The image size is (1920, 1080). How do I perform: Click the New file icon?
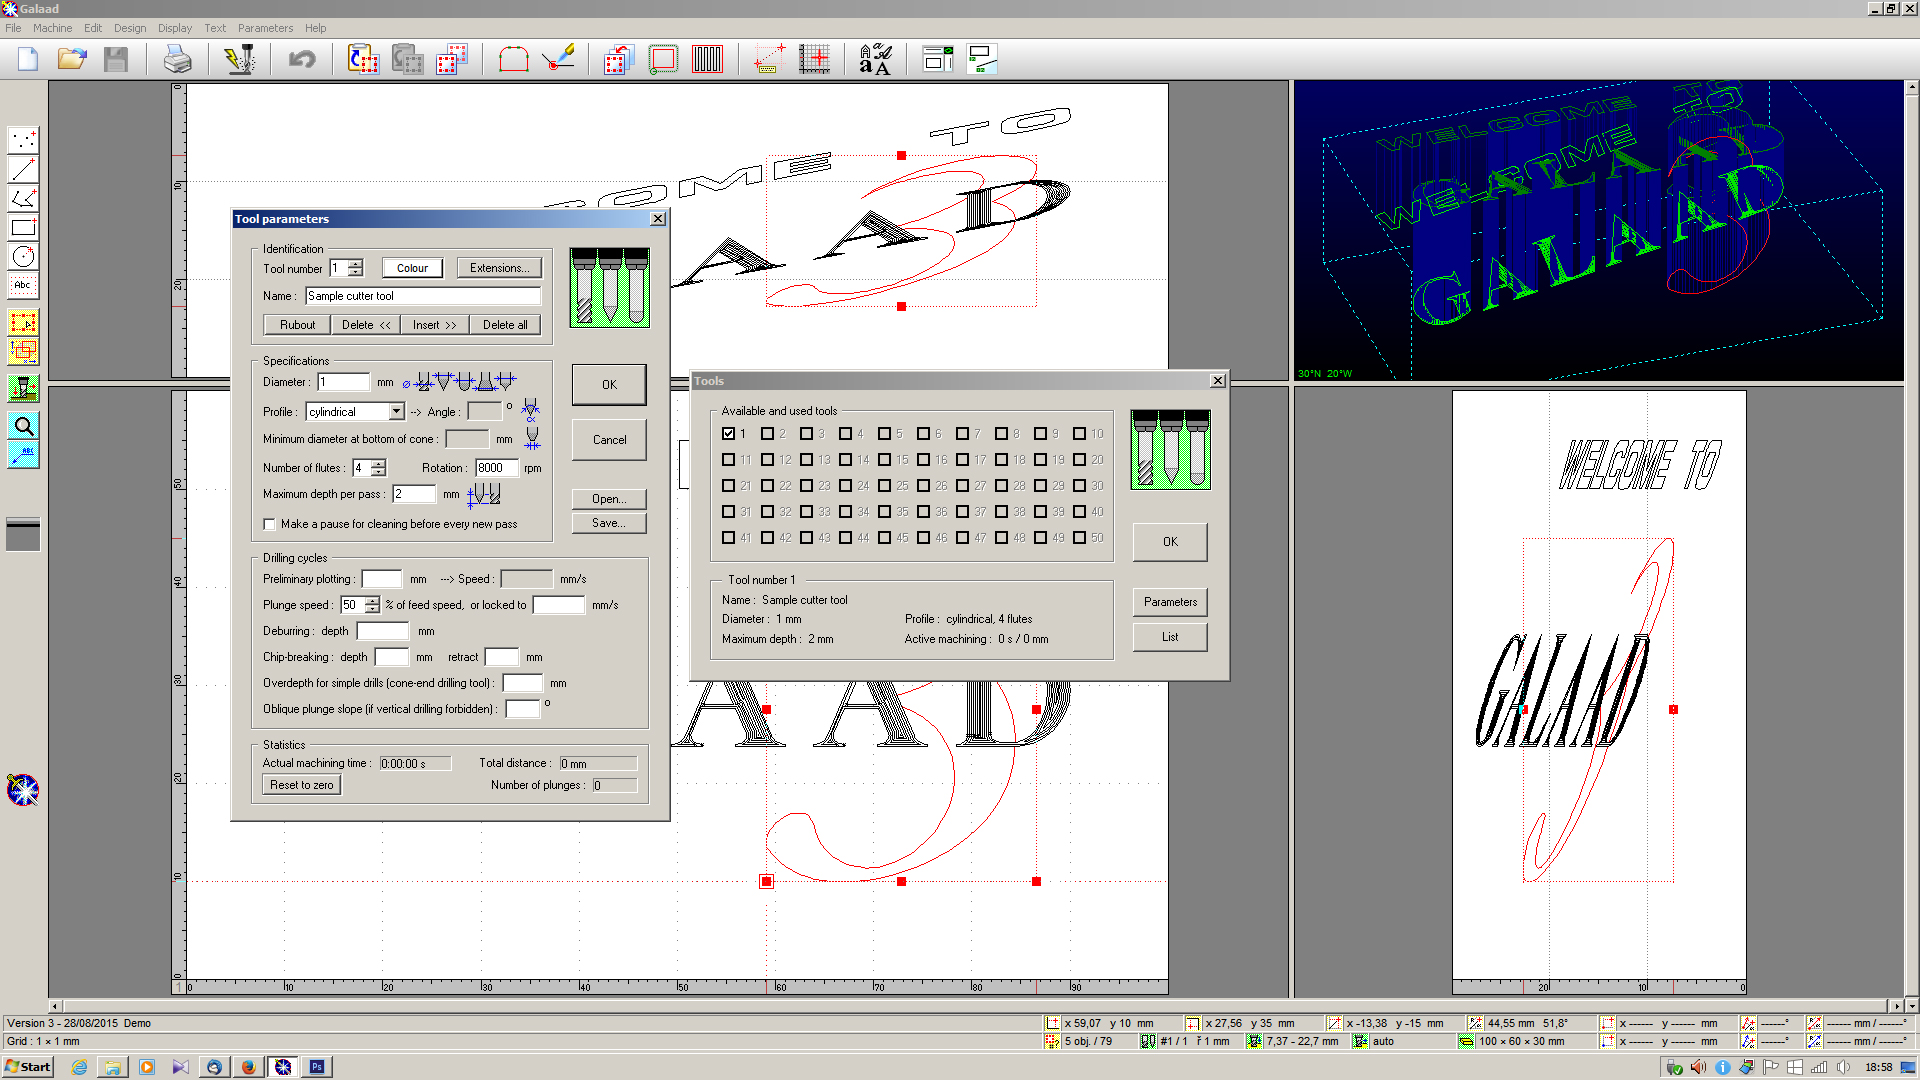(28, 60)
